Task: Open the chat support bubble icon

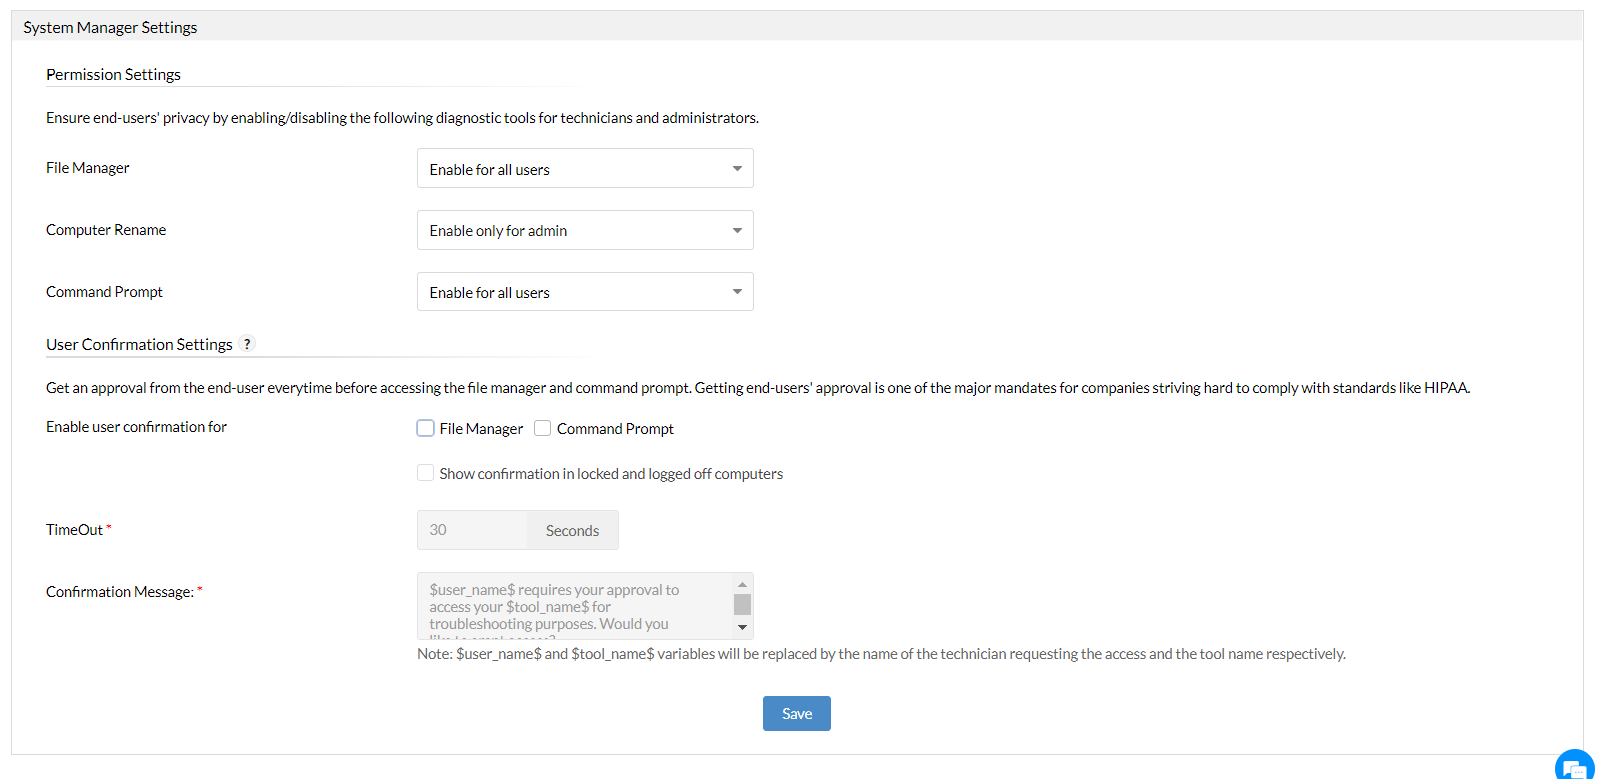Action: point(1575,767)
